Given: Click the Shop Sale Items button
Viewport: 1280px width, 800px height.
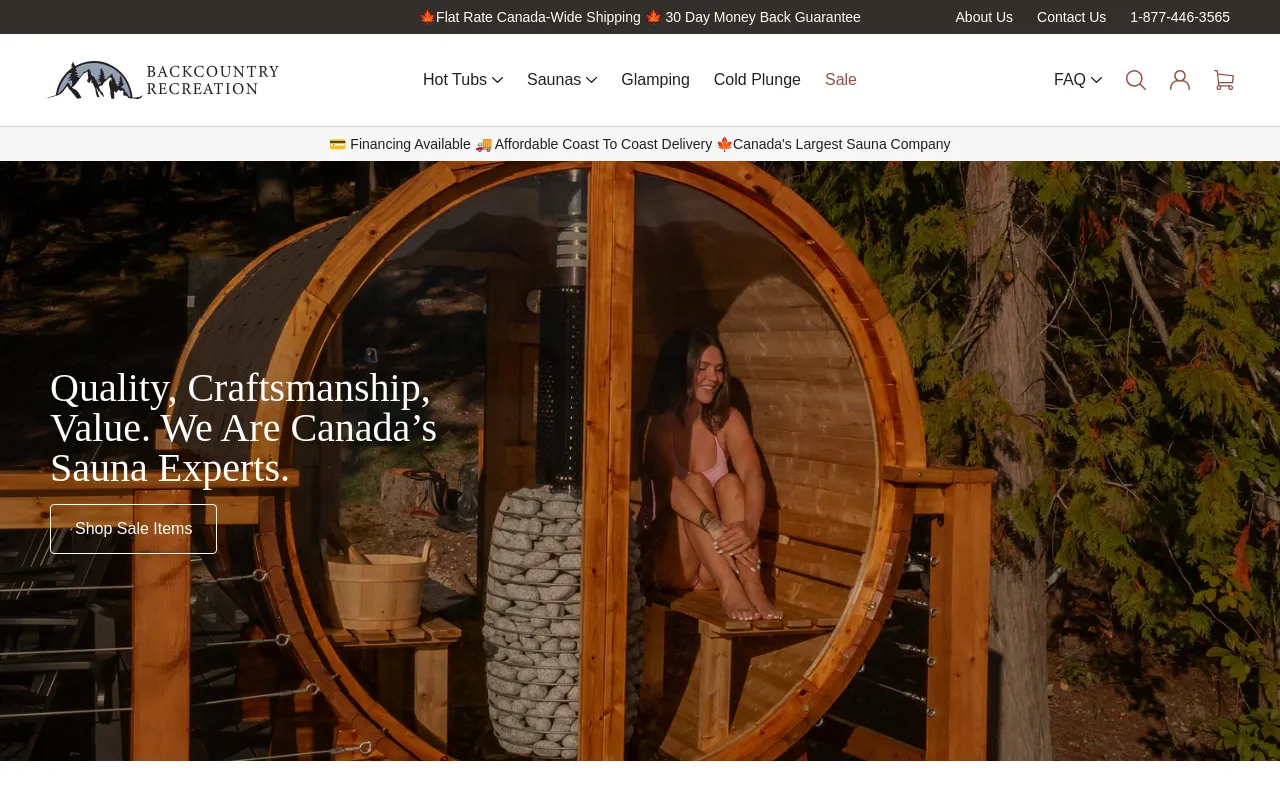Looking at the screenshot, I should tap(133, 529).
